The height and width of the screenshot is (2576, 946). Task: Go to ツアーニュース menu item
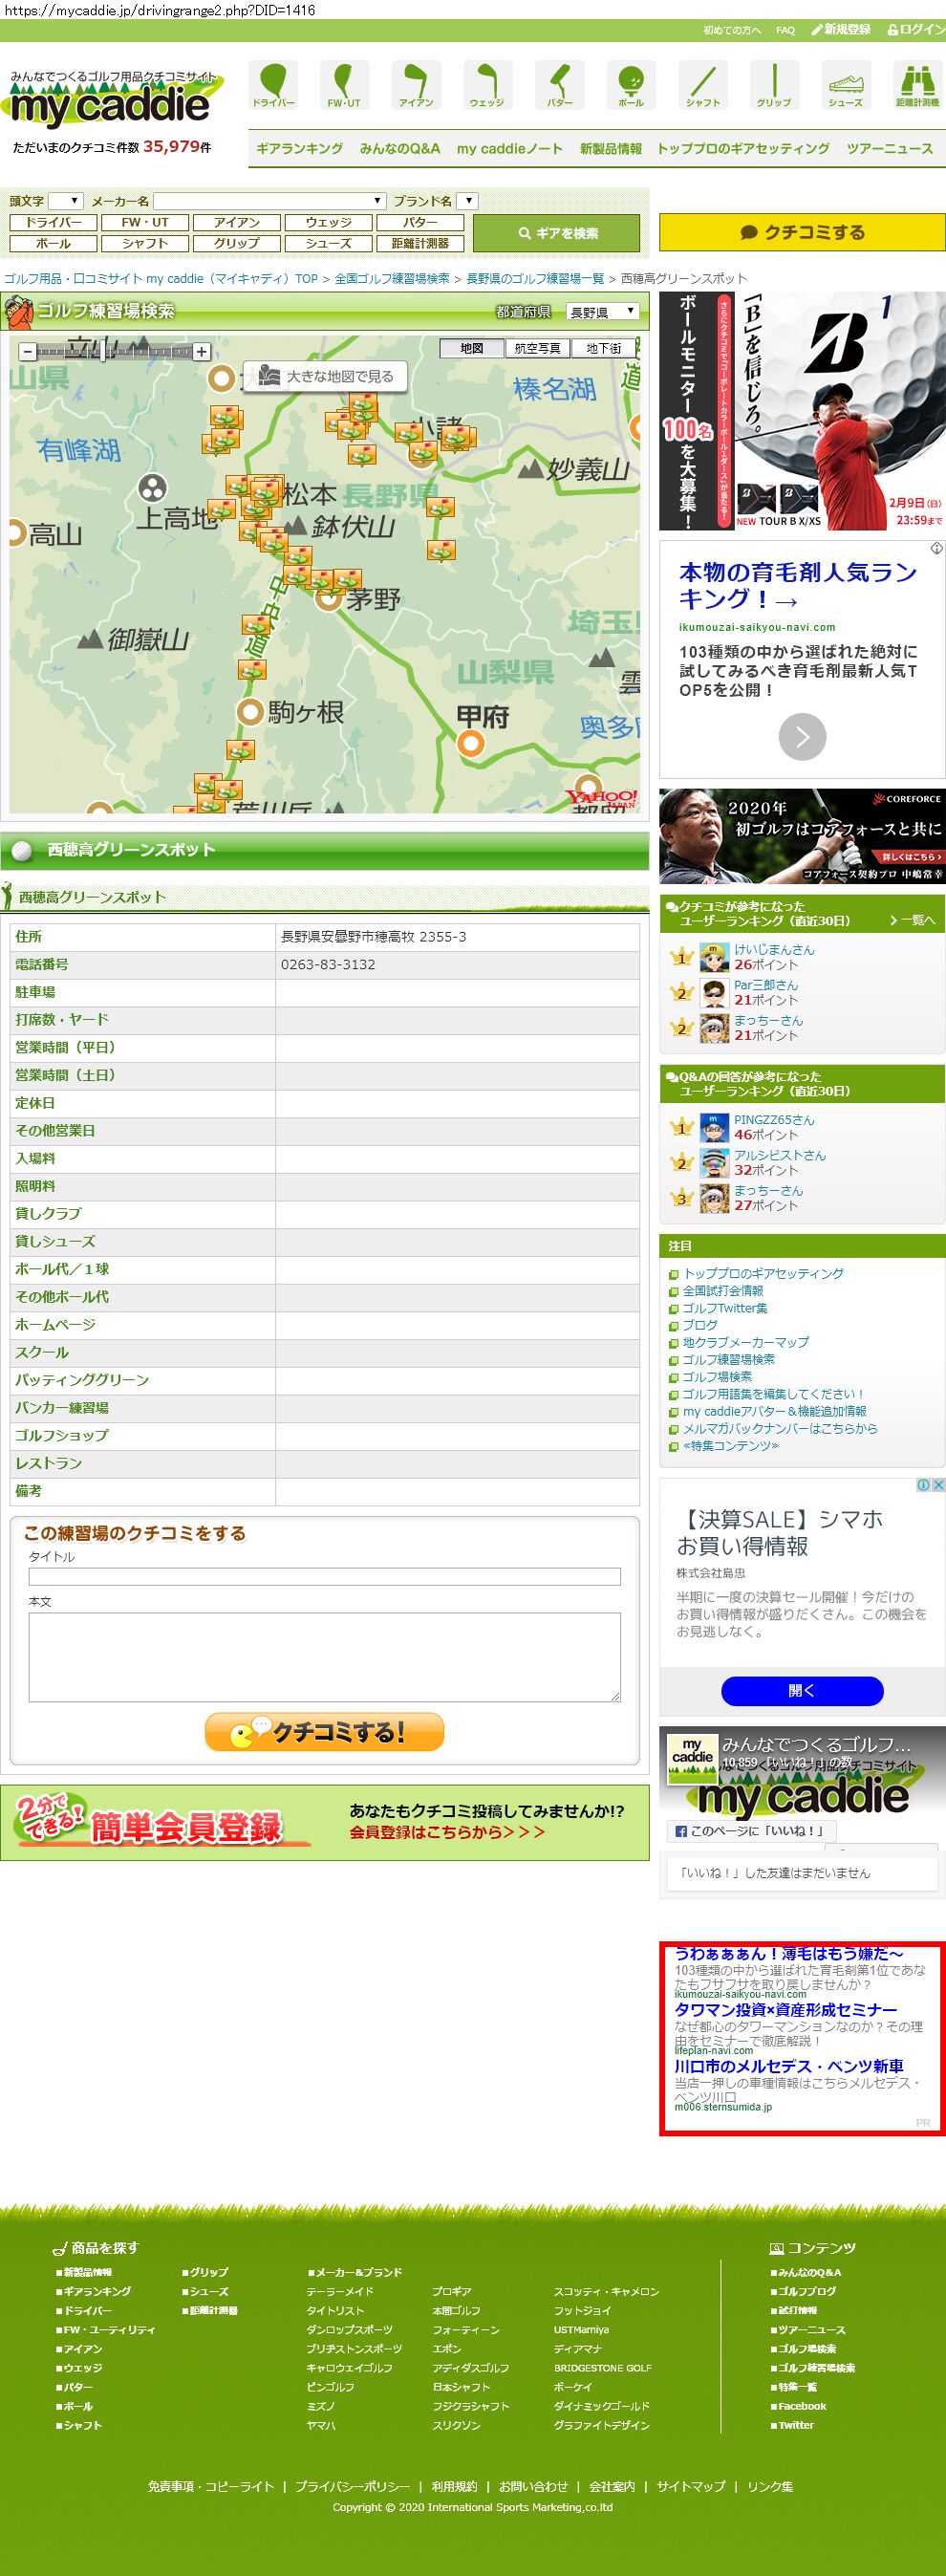pos(889,148)
